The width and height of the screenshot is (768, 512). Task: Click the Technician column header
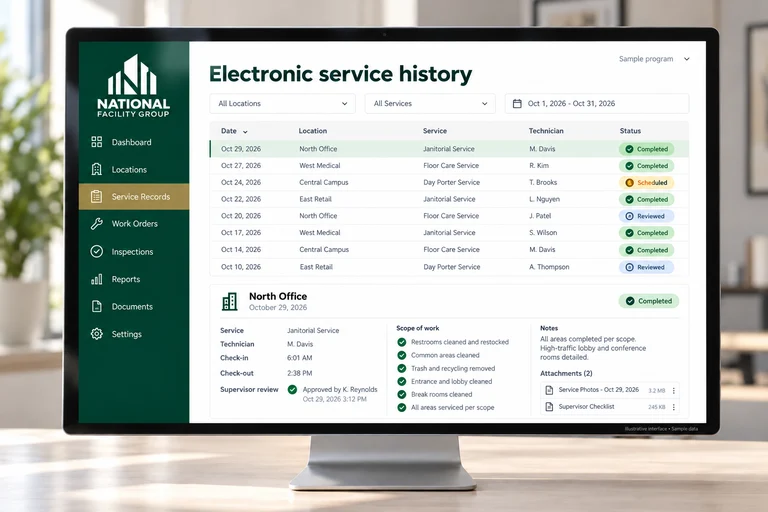point(546,131)
